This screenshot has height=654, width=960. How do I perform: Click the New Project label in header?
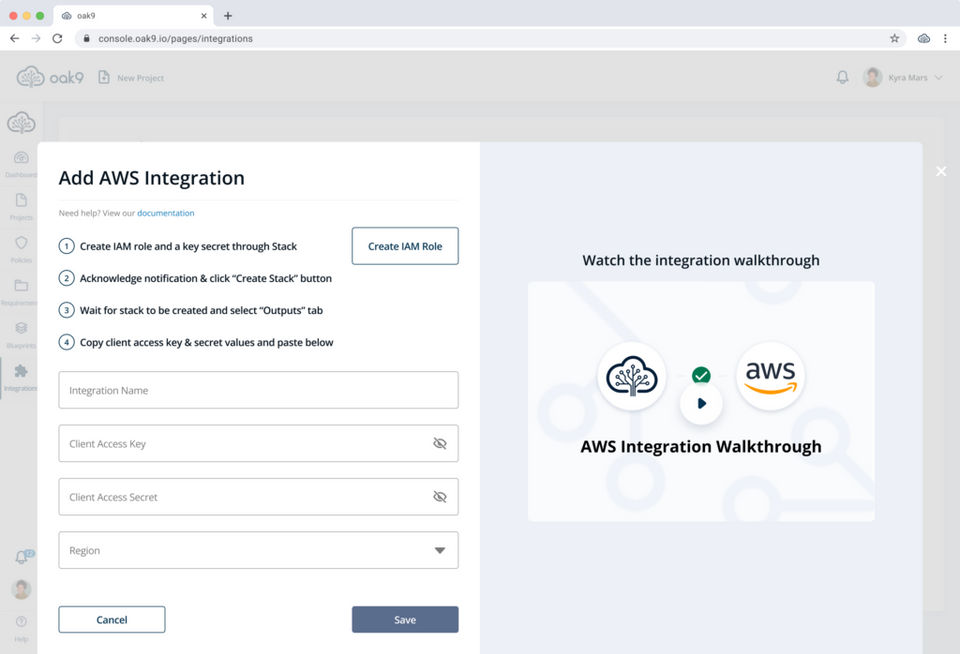[141, 78]
